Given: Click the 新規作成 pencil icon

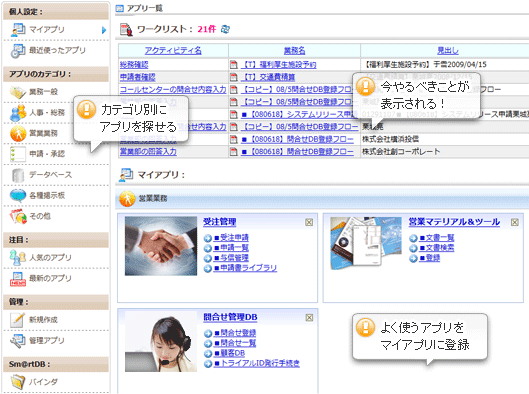Looking at the screenshot, I should pyautogui.click(x=18, y=320).
